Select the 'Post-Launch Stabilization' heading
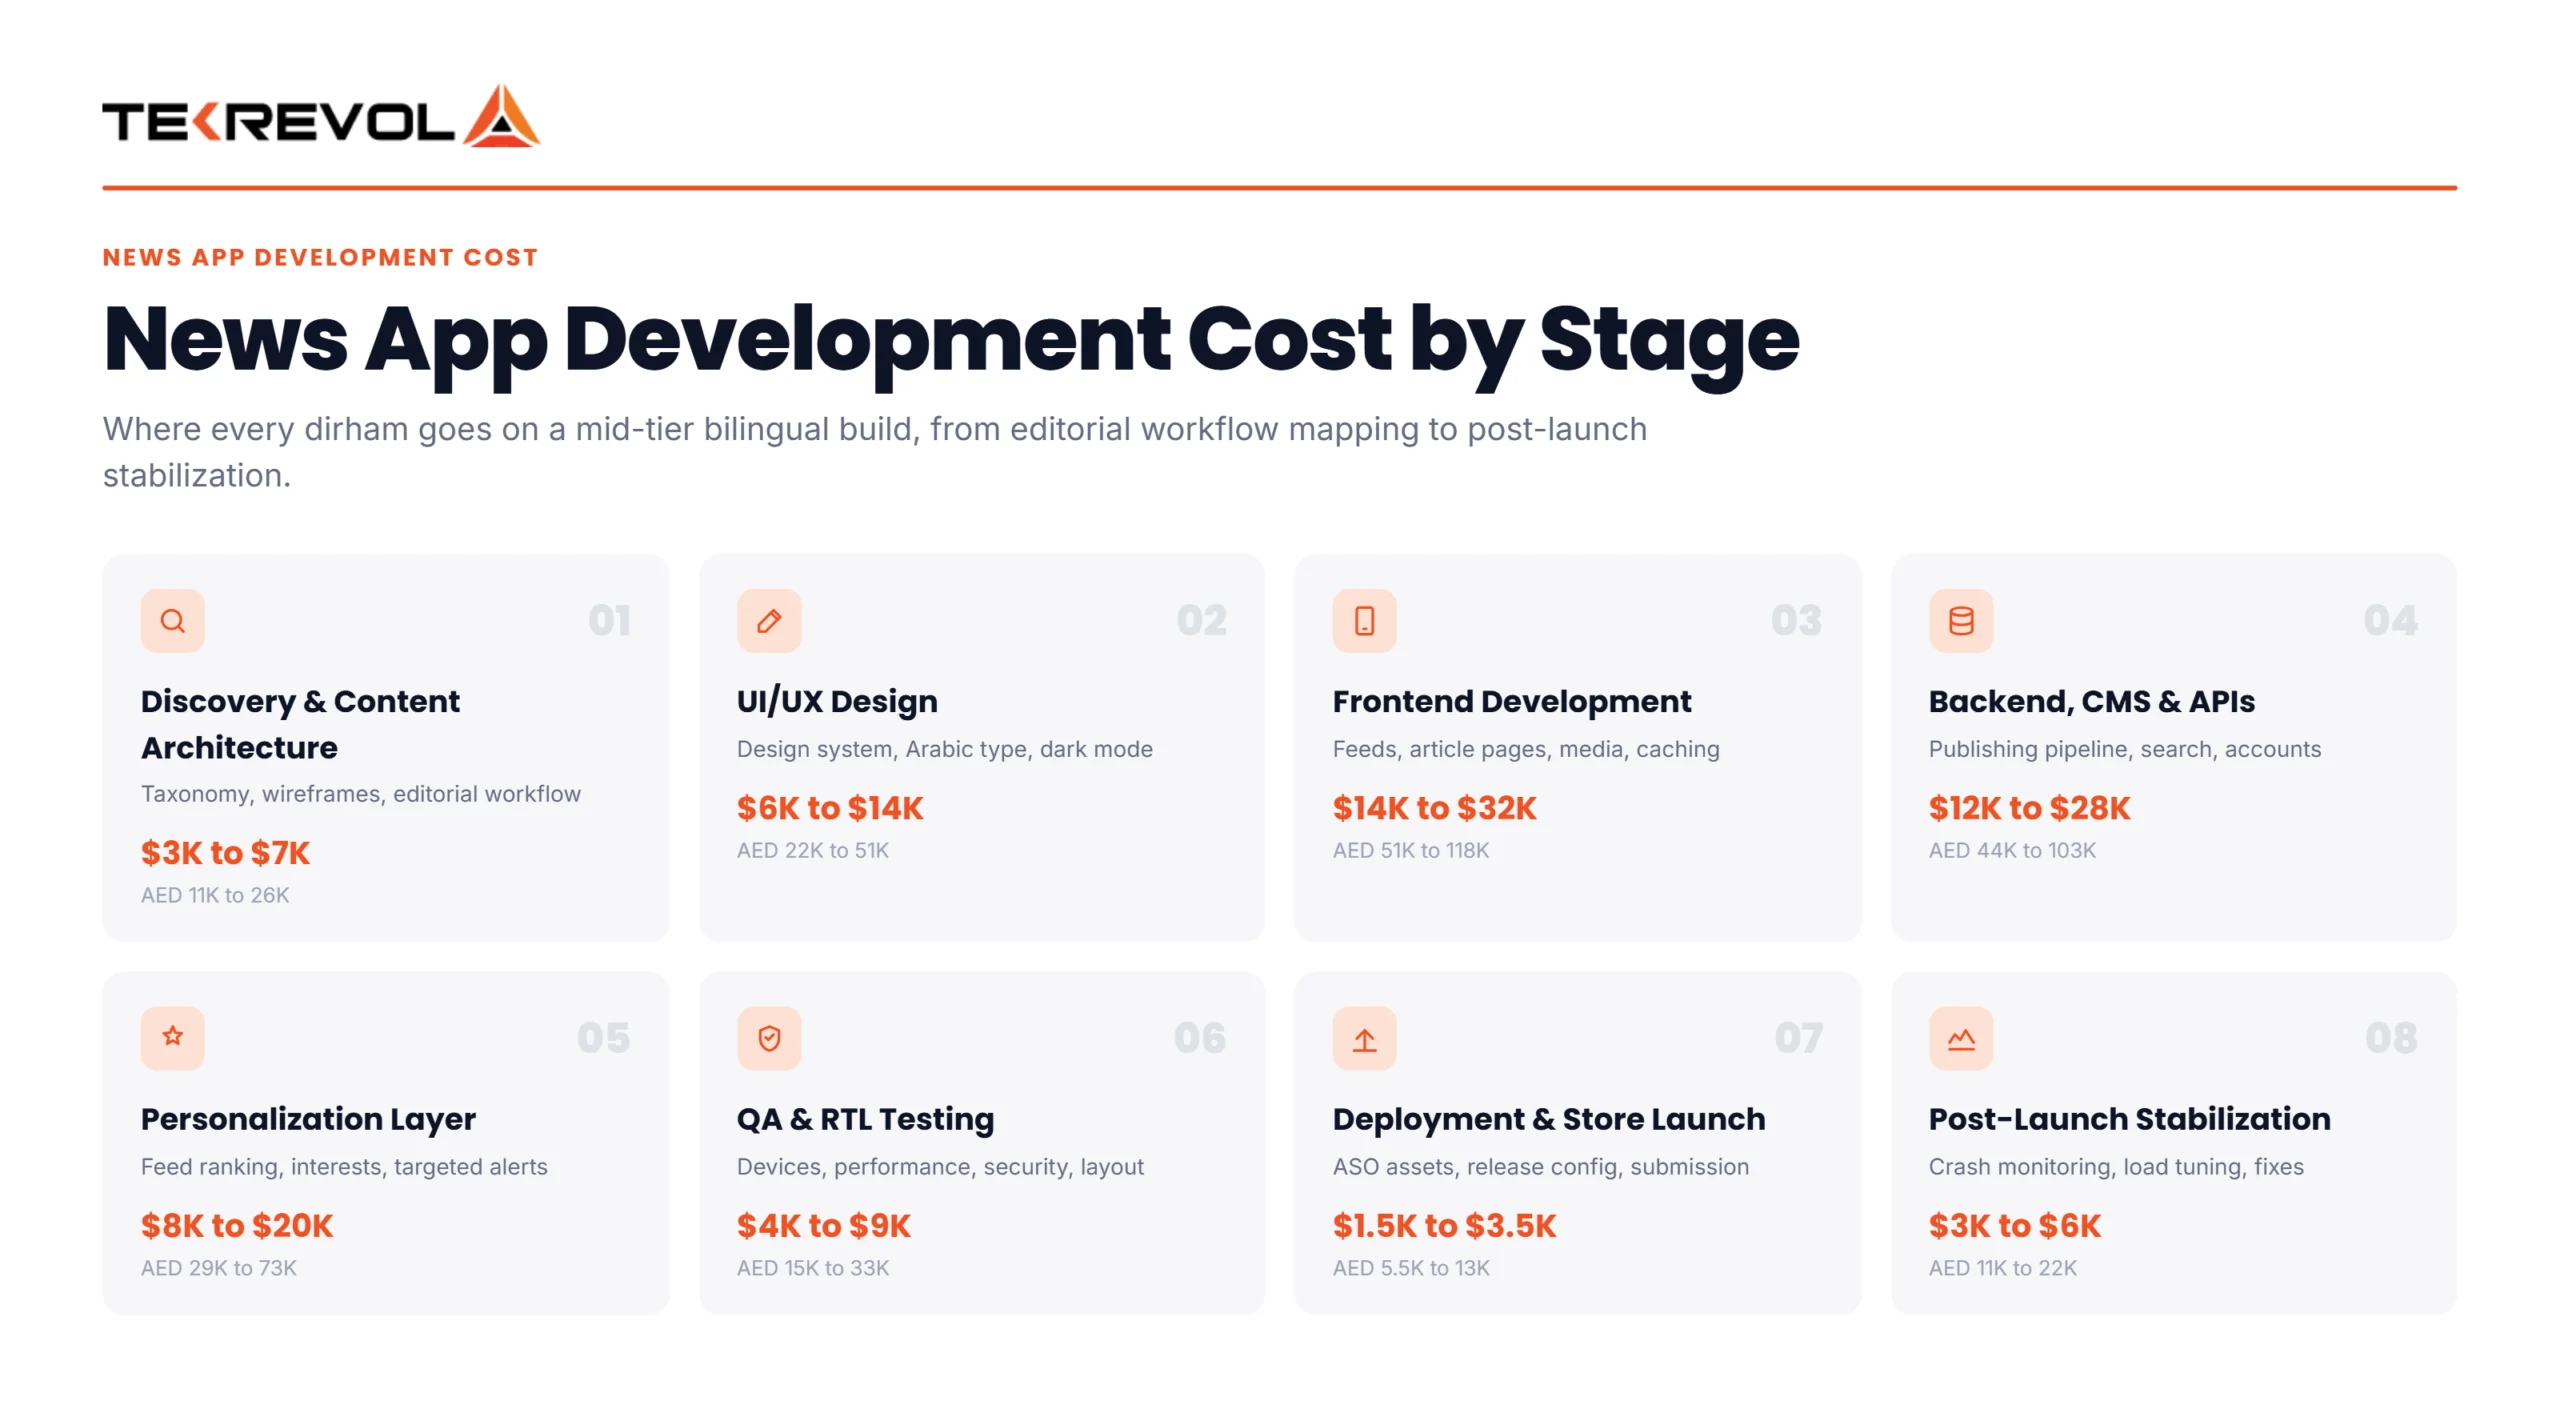2560x1405 pixels. [x=2129, y=1119]
